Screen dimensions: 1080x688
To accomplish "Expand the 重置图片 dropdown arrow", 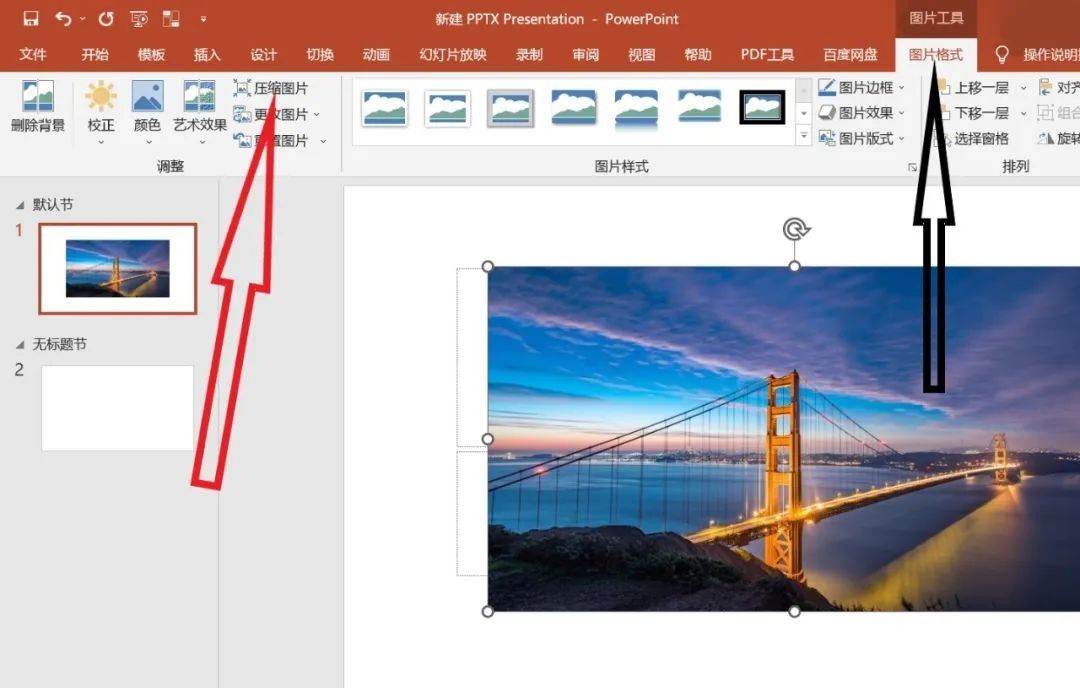I will 322,140.
